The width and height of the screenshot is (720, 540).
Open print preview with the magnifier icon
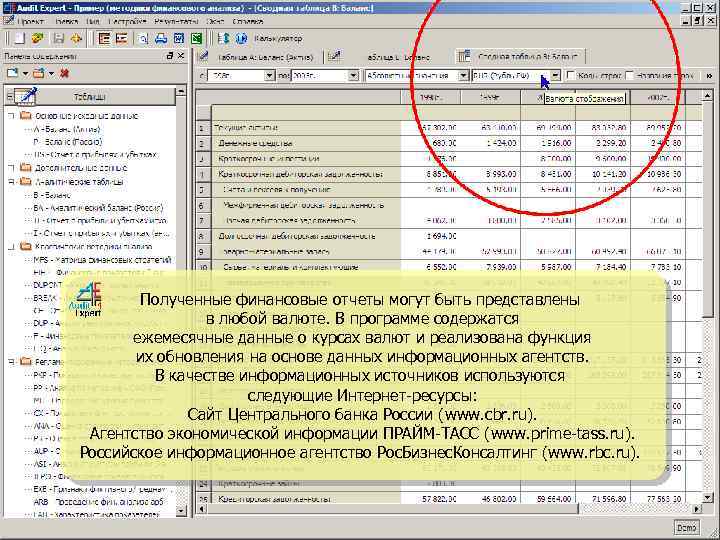click(x=143, y=39)
